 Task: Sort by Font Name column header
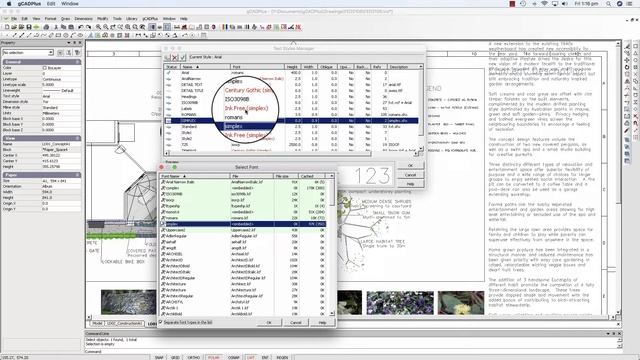(x=194, y=176)
